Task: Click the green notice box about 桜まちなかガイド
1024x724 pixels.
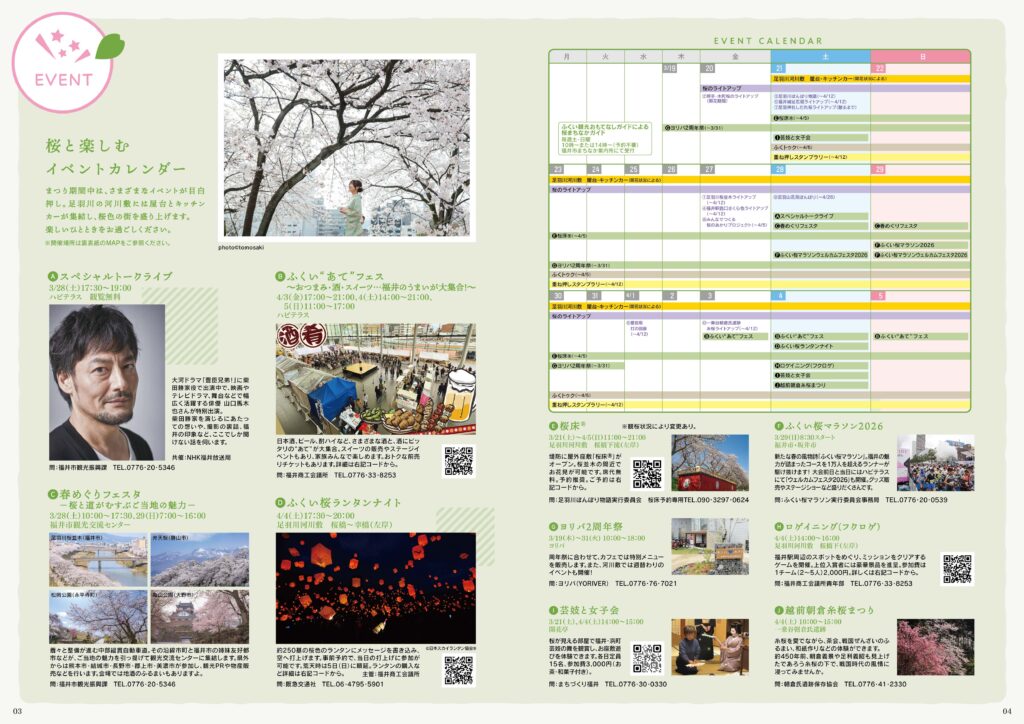Action: coord(604,140)
